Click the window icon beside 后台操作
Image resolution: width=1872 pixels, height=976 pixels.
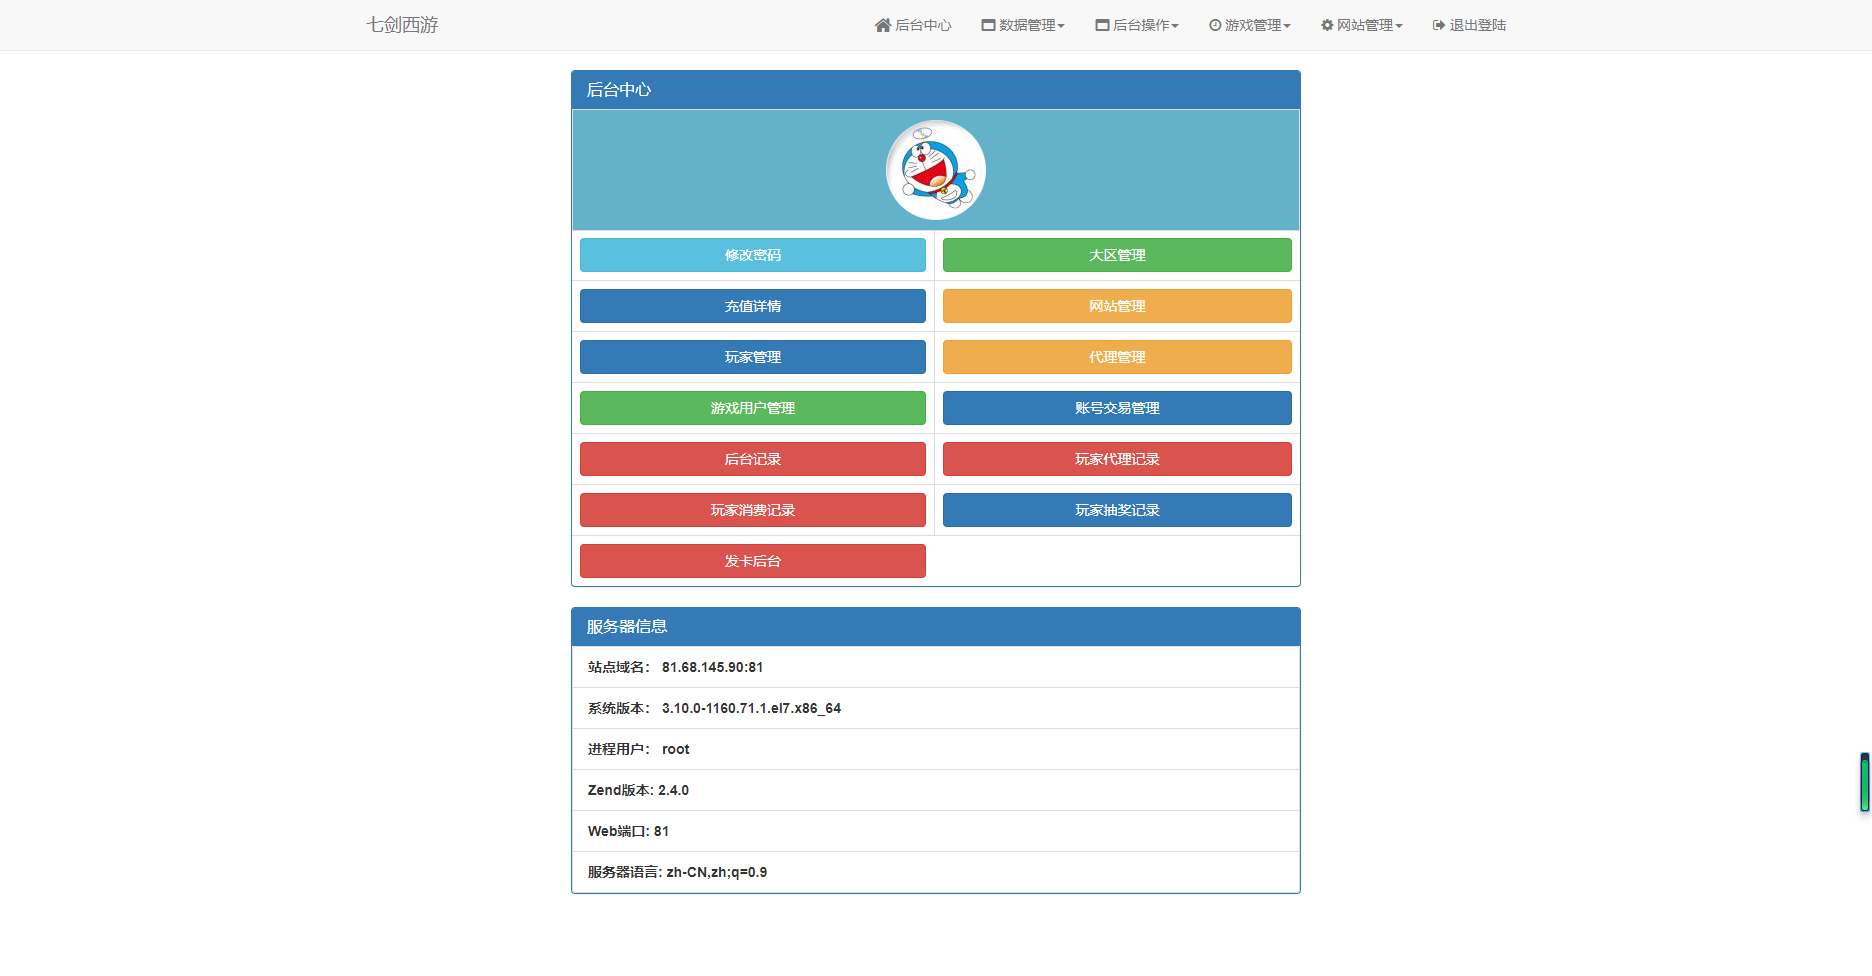point(1102,25)
